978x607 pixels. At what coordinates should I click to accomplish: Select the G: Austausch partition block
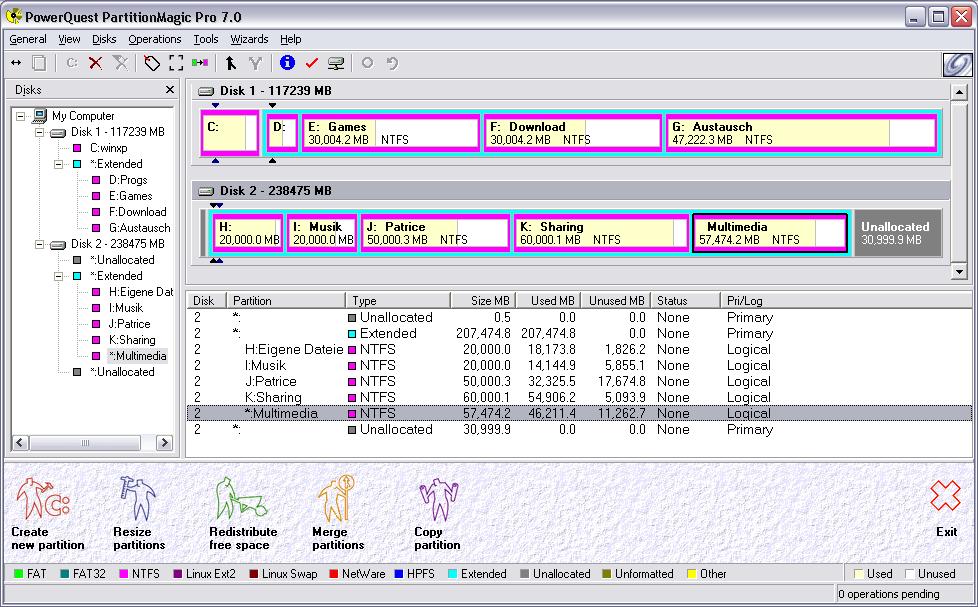[801, 133]
